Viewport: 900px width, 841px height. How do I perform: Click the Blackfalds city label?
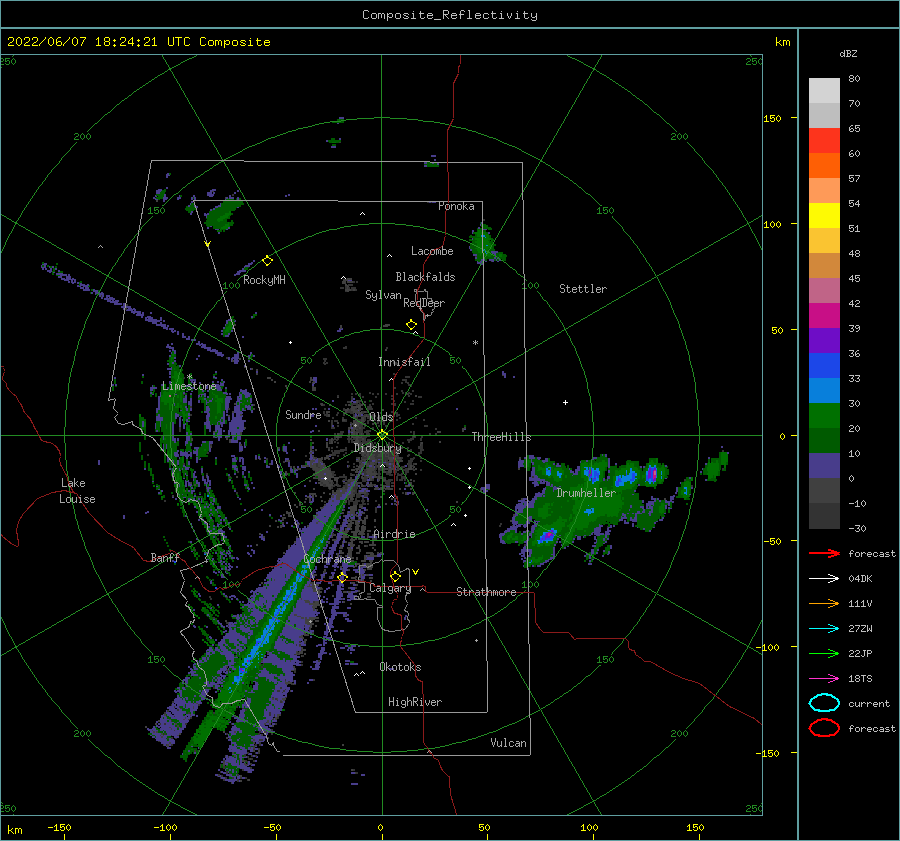[x=425, y=277]
